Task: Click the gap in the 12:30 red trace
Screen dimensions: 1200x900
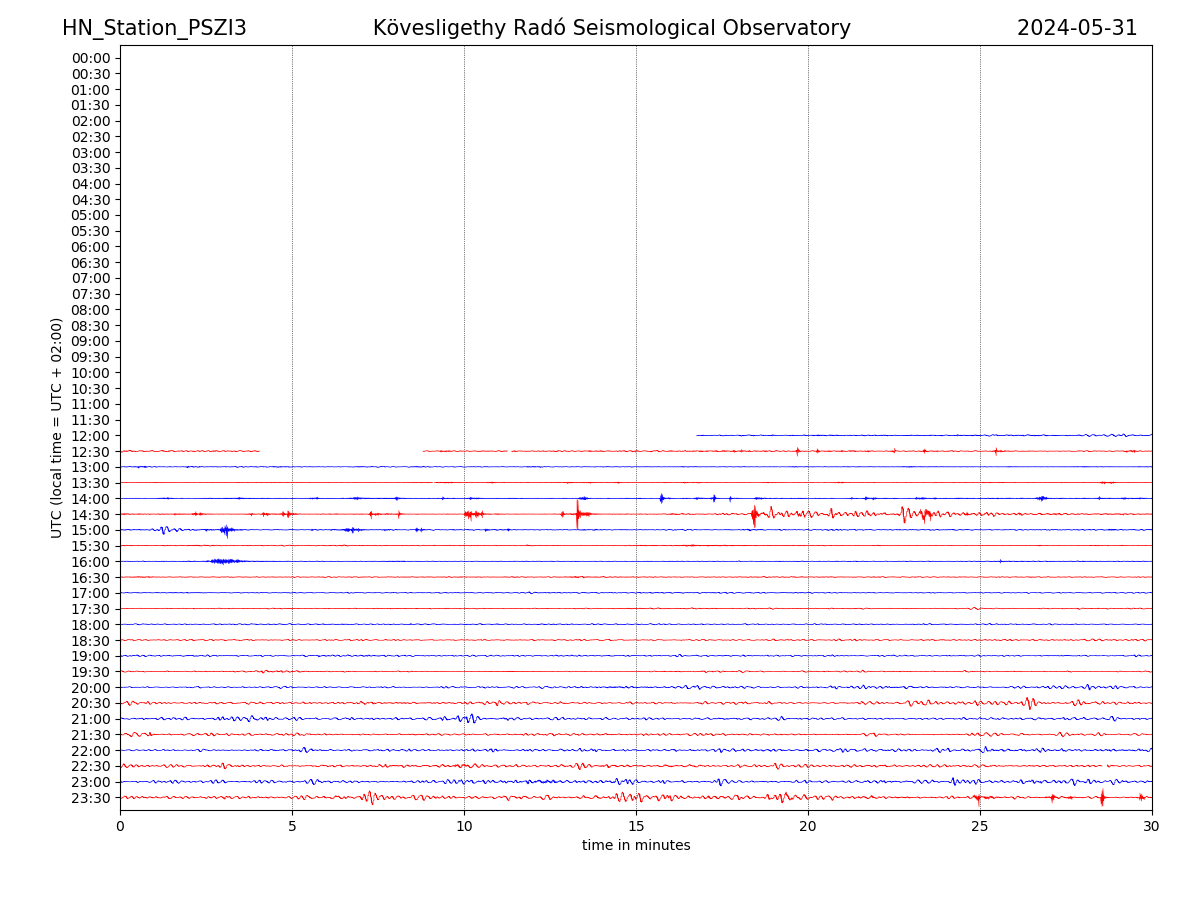Action: [340, 451]
